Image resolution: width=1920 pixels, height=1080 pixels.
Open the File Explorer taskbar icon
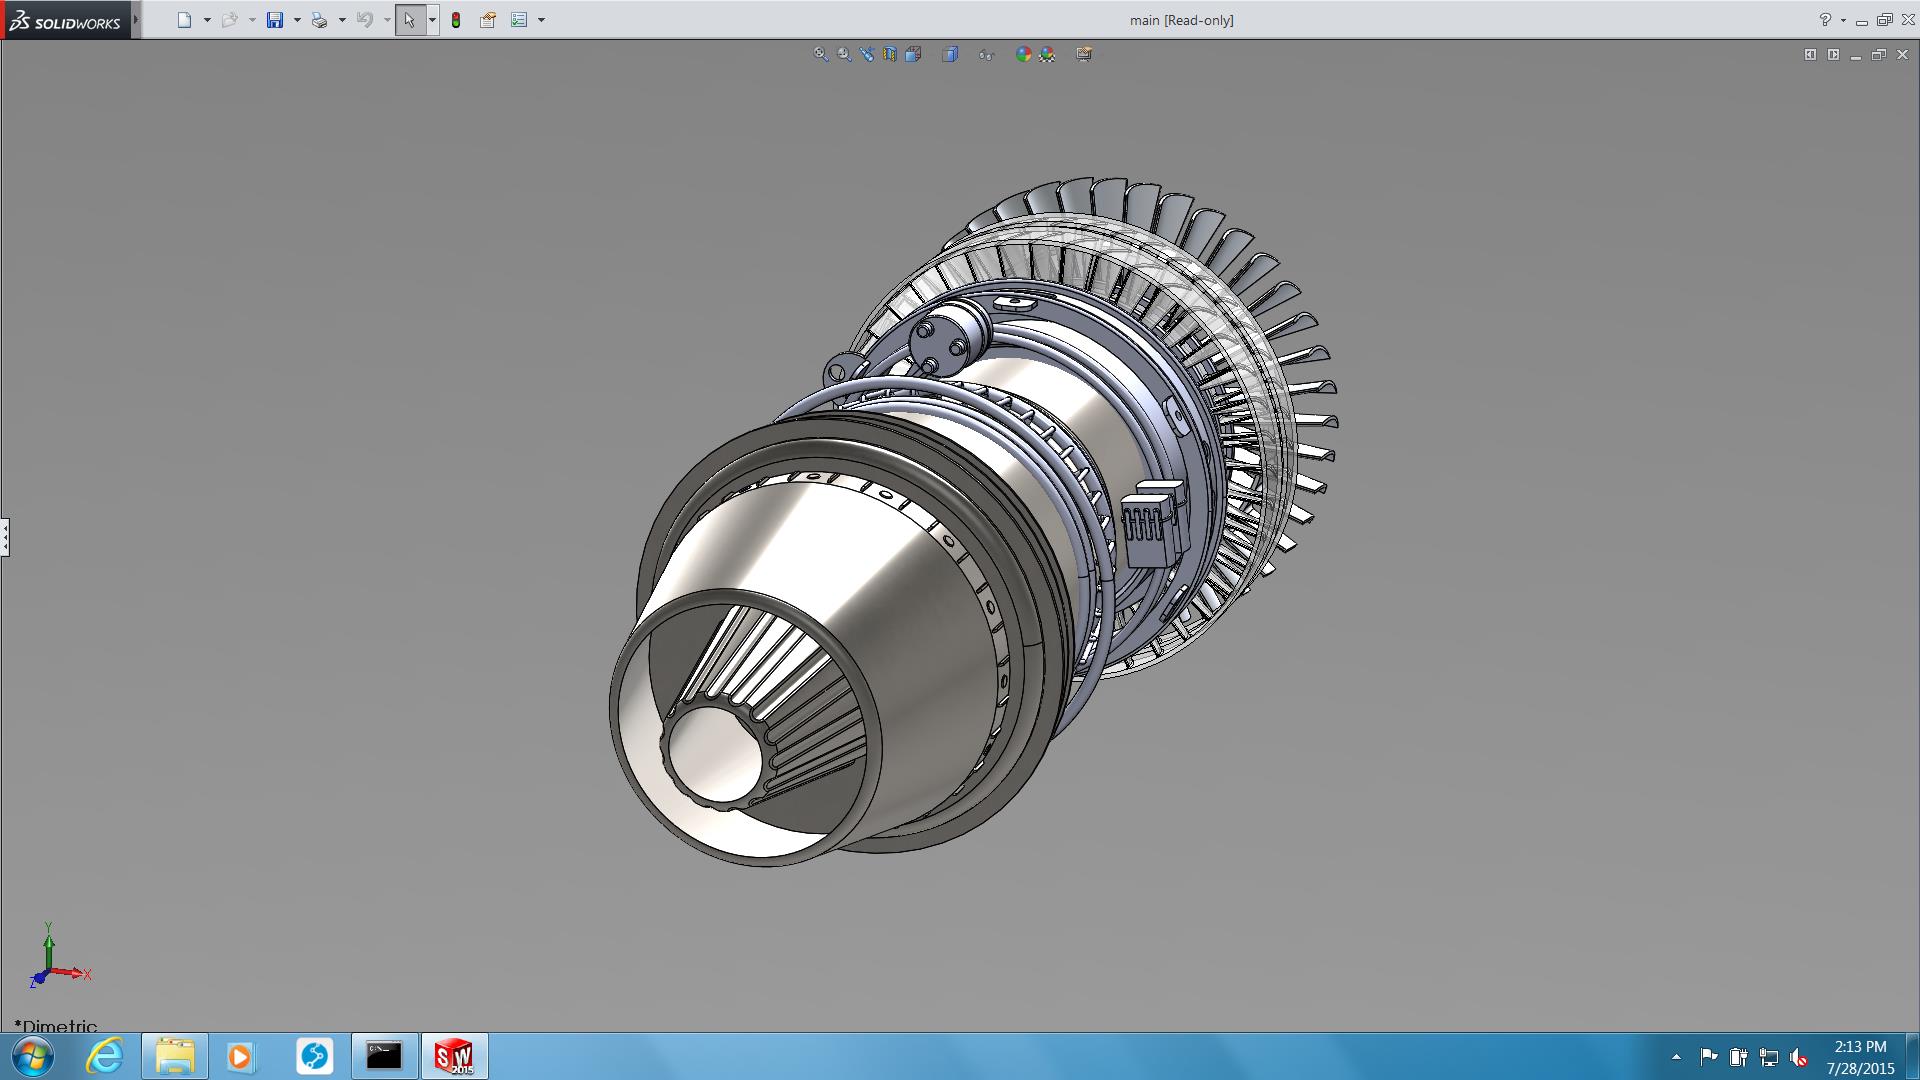[x=175, y=1056]
